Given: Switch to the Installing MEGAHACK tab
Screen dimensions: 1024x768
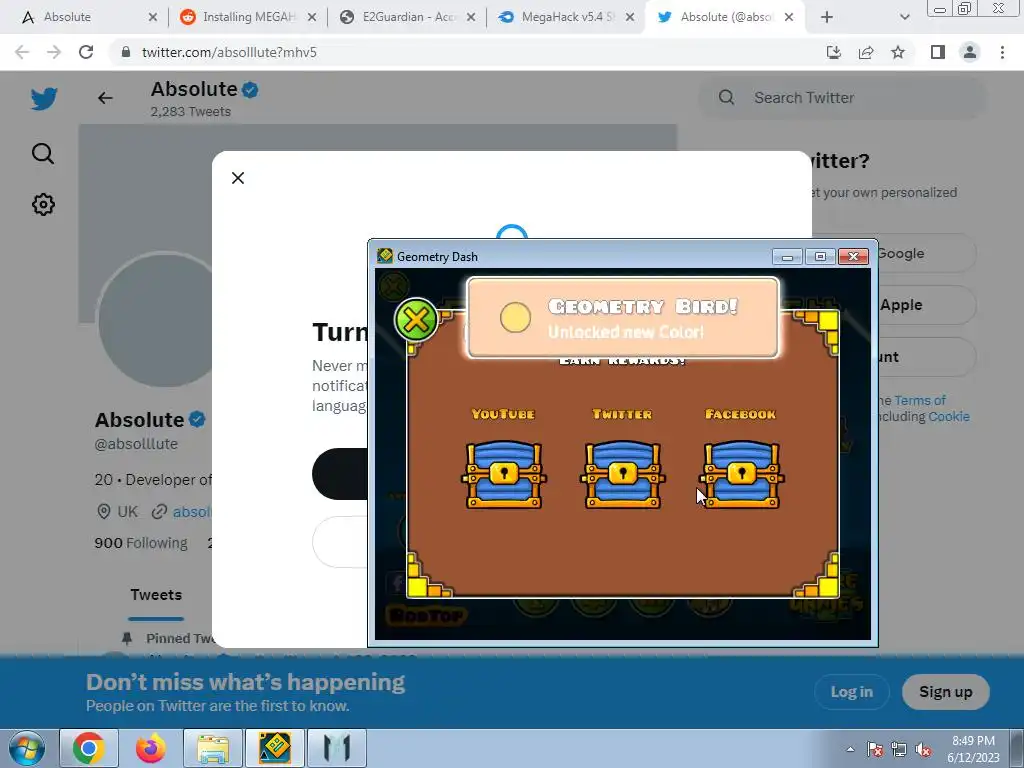Looking at the screenshot, I should point(248,17).
